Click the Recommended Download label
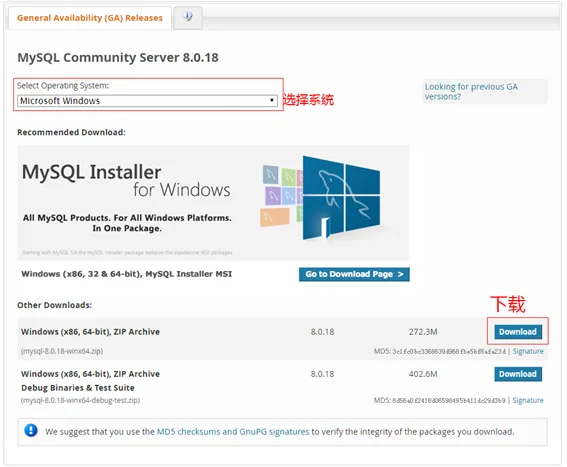 [71, 132]
